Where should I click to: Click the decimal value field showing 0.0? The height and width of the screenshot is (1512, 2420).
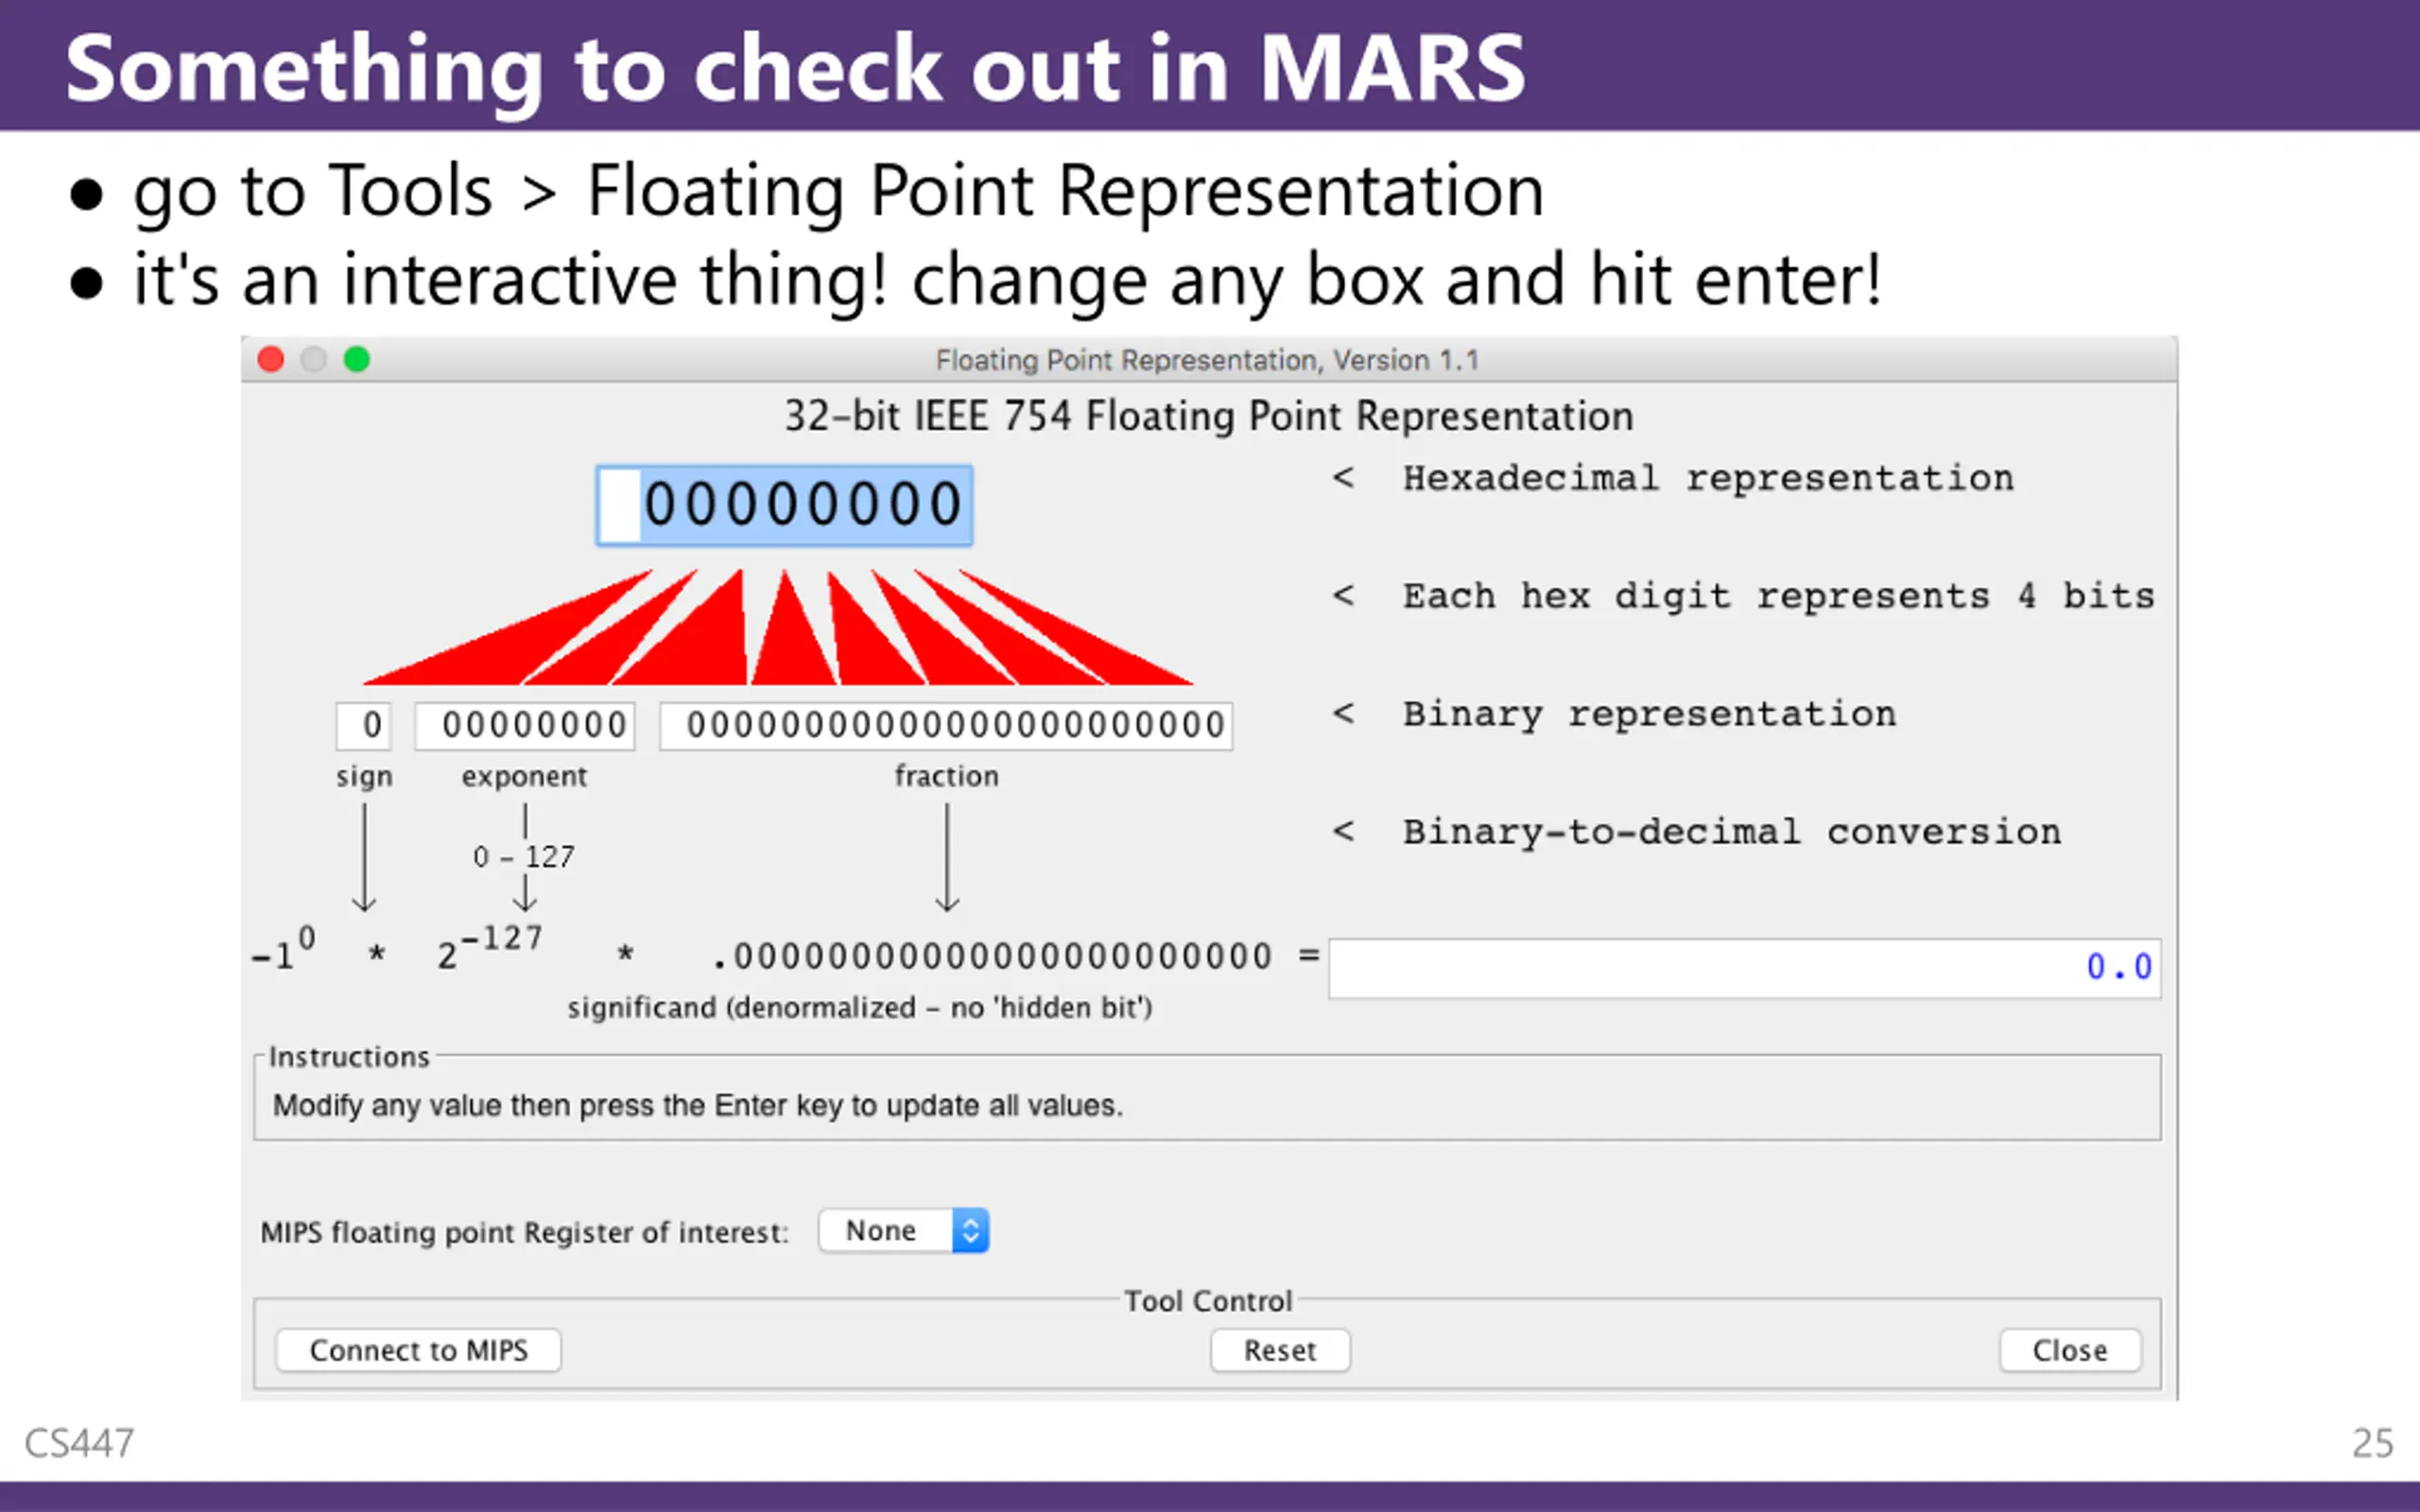[x=1744, y=967]
